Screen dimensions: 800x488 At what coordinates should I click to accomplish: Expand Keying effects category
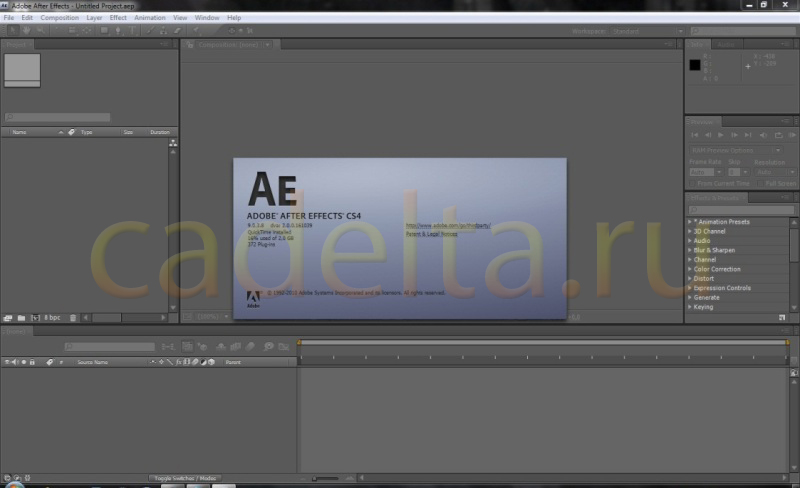pyautogui.click(x=690, y=307)
